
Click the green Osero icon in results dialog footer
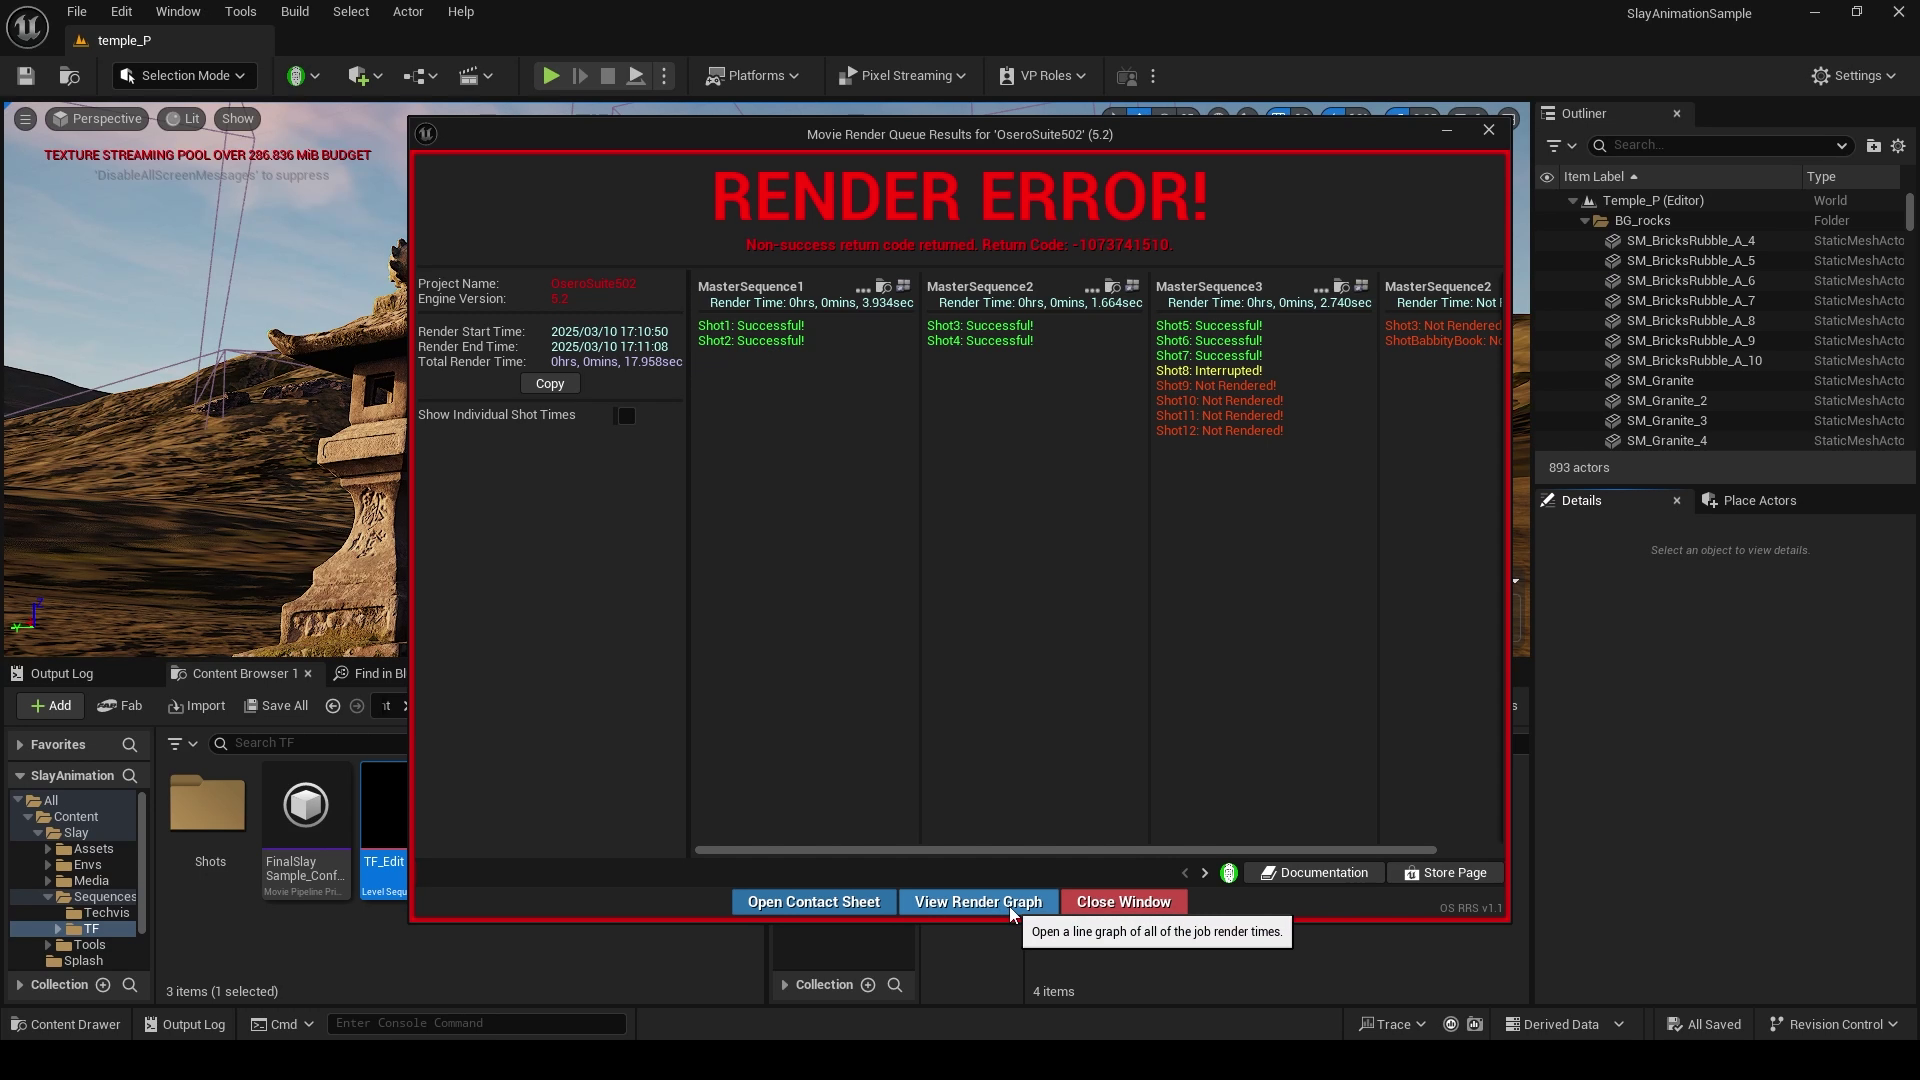[1229, 873]
